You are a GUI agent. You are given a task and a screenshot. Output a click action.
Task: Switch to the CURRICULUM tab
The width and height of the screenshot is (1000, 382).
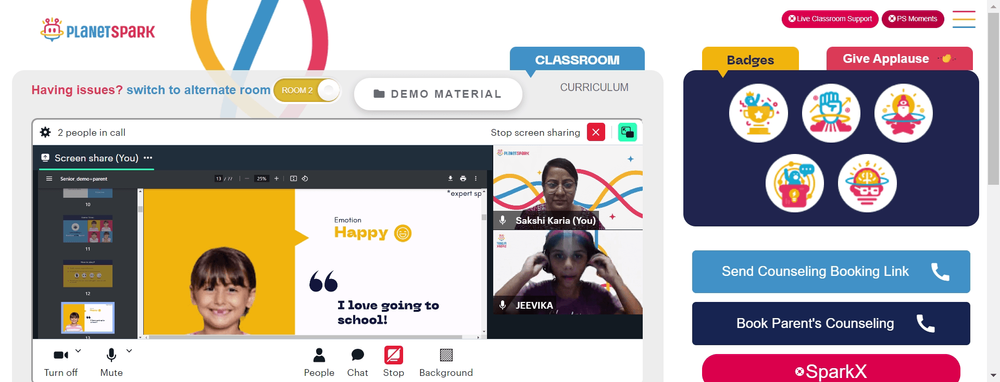tap(594, 87)
